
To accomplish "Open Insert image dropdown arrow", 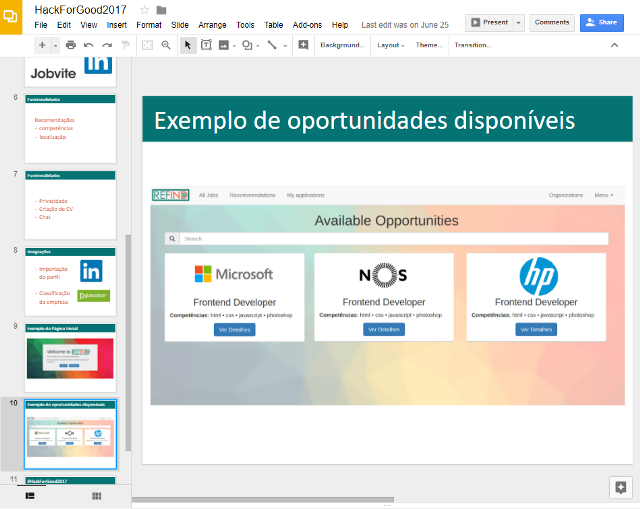I will 234,46.
